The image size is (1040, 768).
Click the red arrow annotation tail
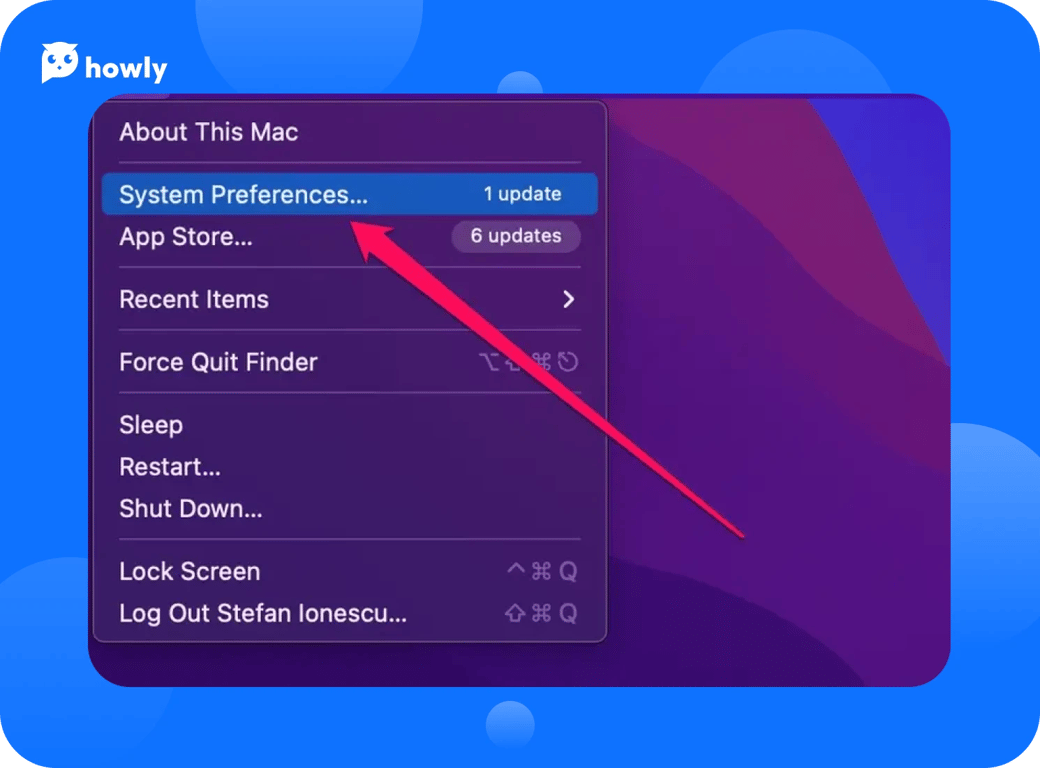736,531
